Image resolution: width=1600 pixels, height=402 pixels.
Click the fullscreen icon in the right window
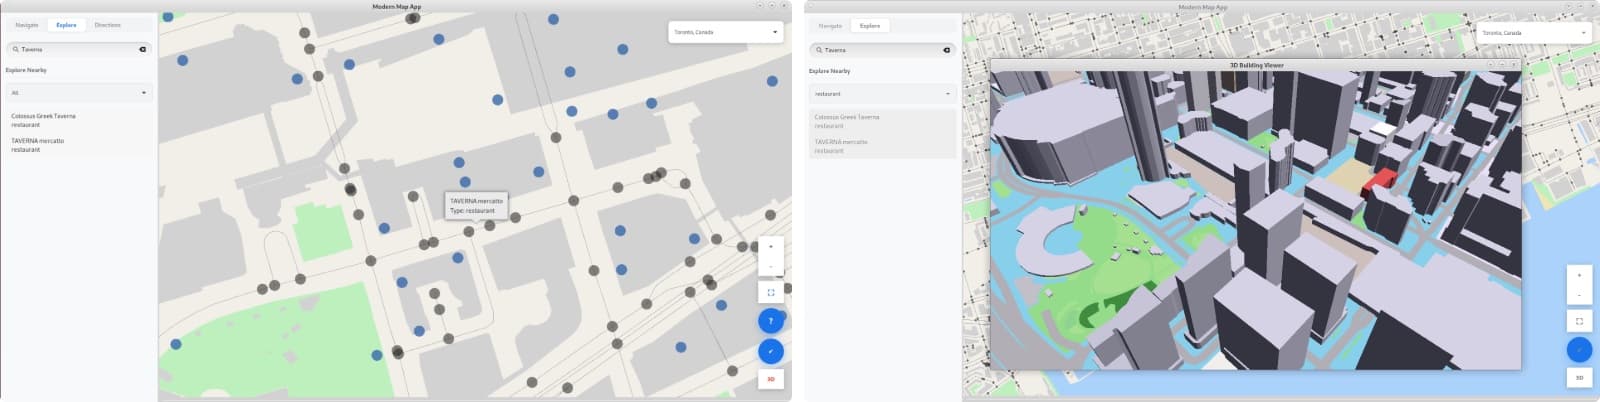1579,321
